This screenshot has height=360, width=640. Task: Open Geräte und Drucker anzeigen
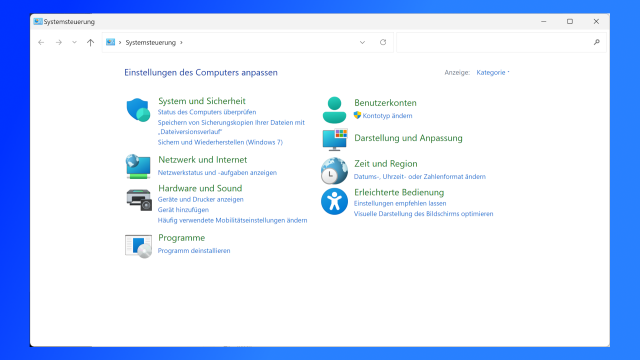200,199
